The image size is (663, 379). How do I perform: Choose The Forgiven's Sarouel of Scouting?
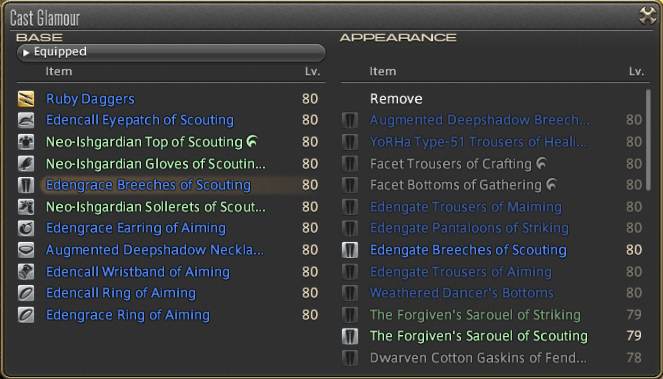coord(493,336)
